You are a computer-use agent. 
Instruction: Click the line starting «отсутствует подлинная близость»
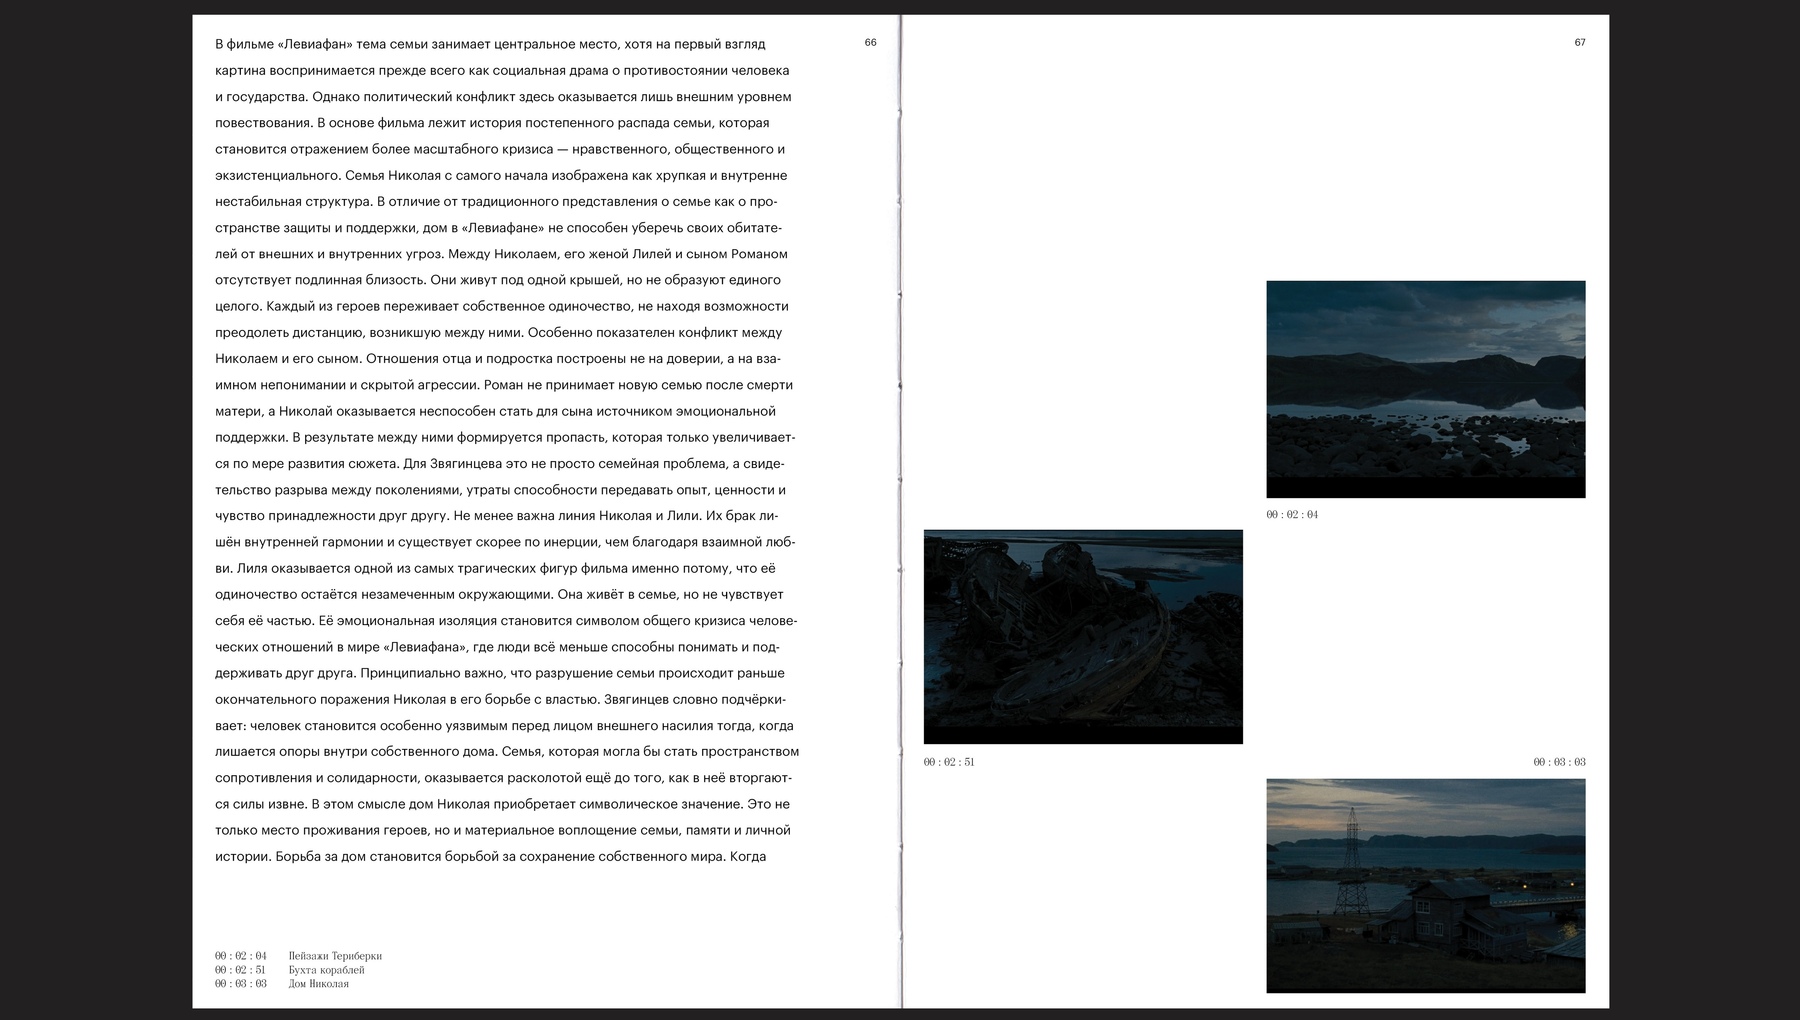[498, 280]
